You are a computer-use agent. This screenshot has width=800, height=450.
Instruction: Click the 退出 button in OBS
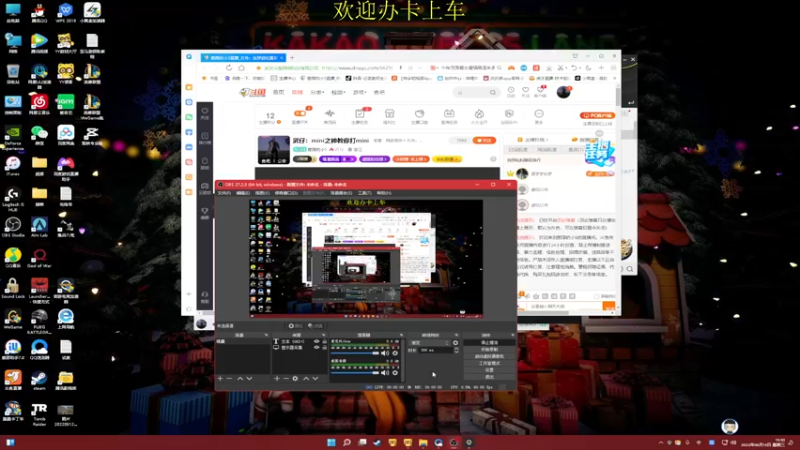(489, 377)
